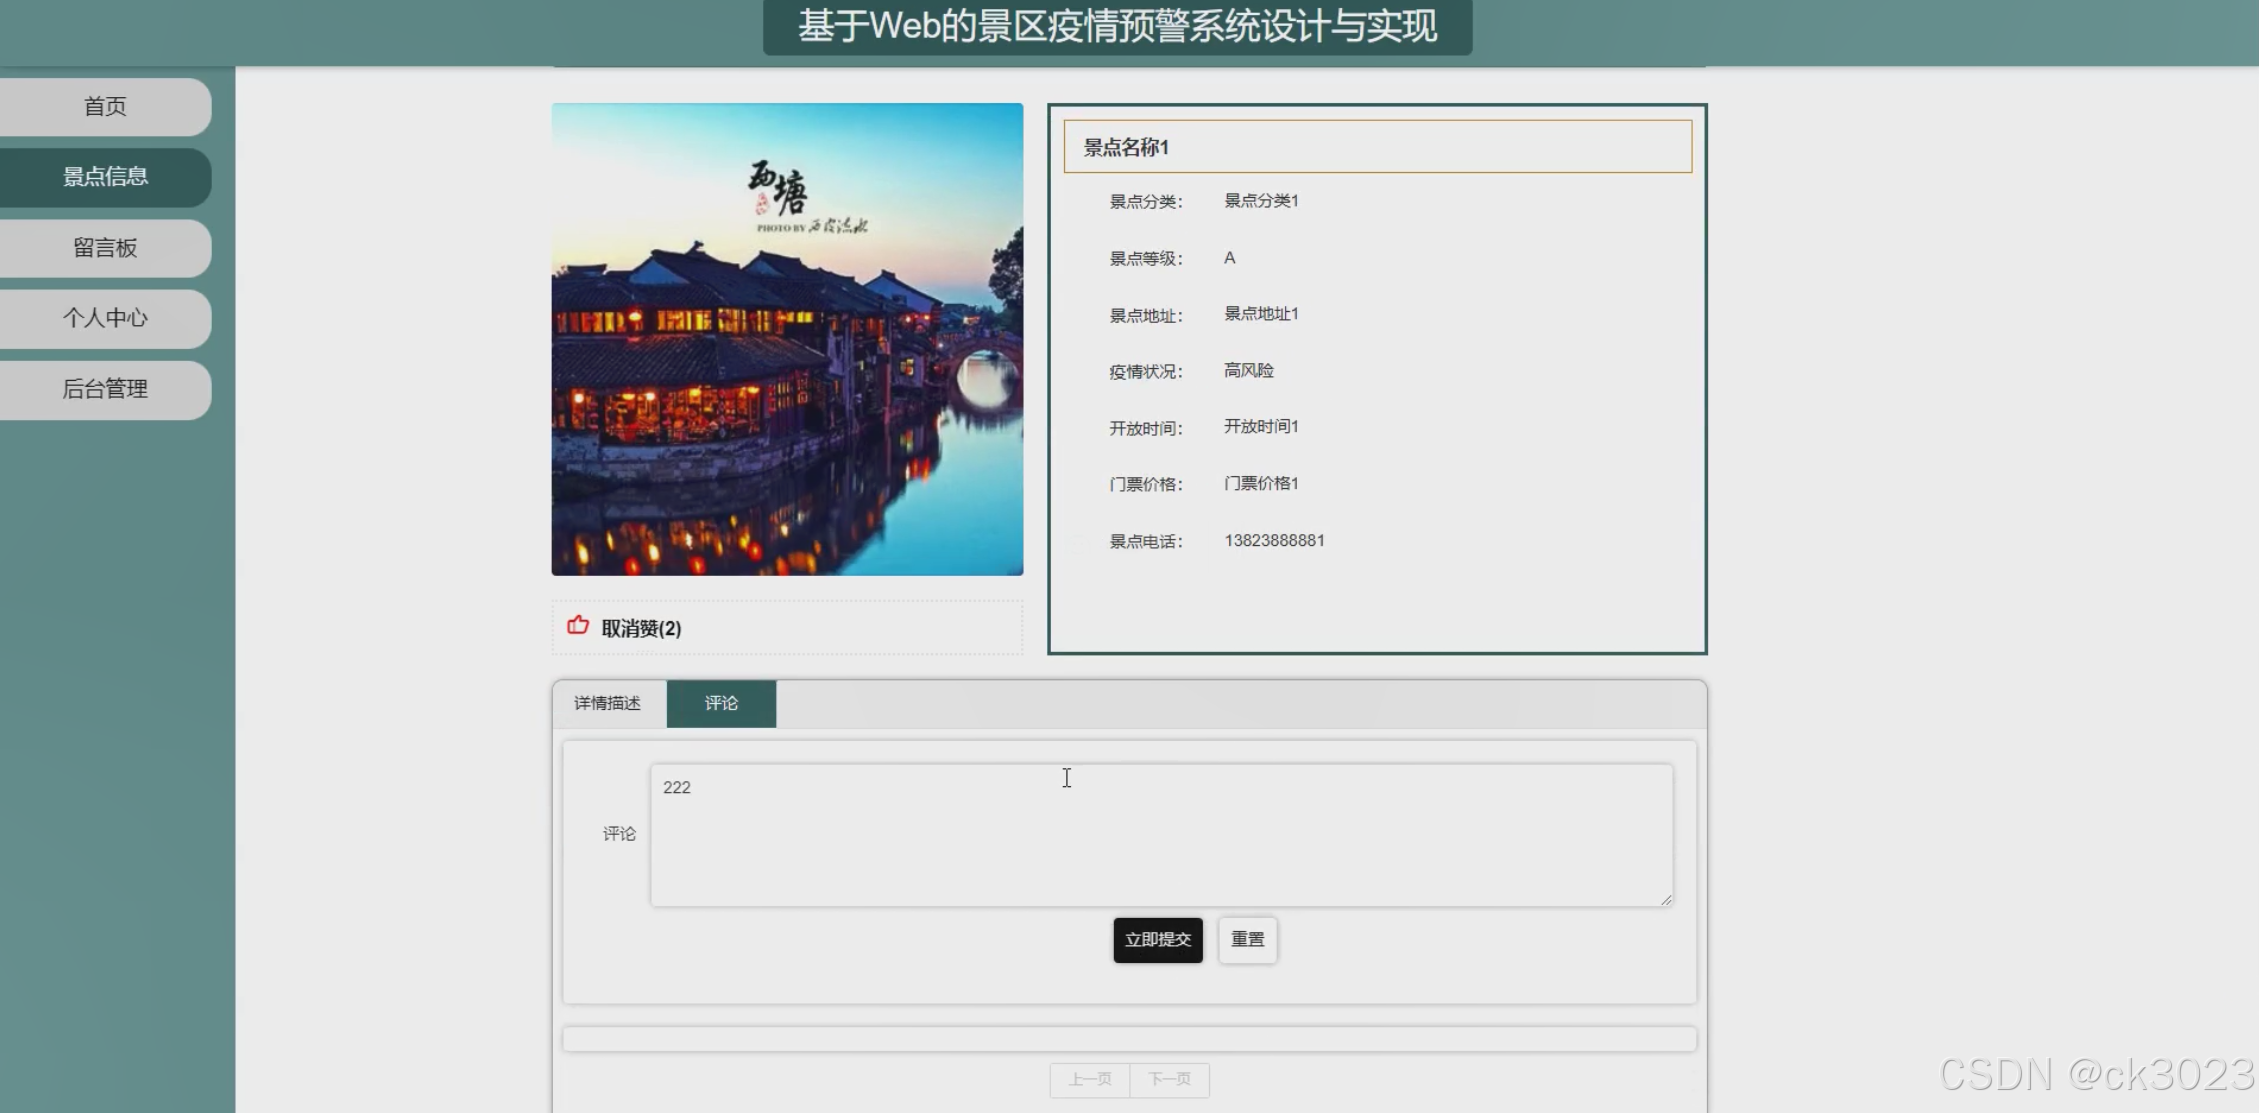Click the 重置 reset button
The width and height of the screenshot is (2259, 1113).
pyautogui.click(x=1247, y=940)
